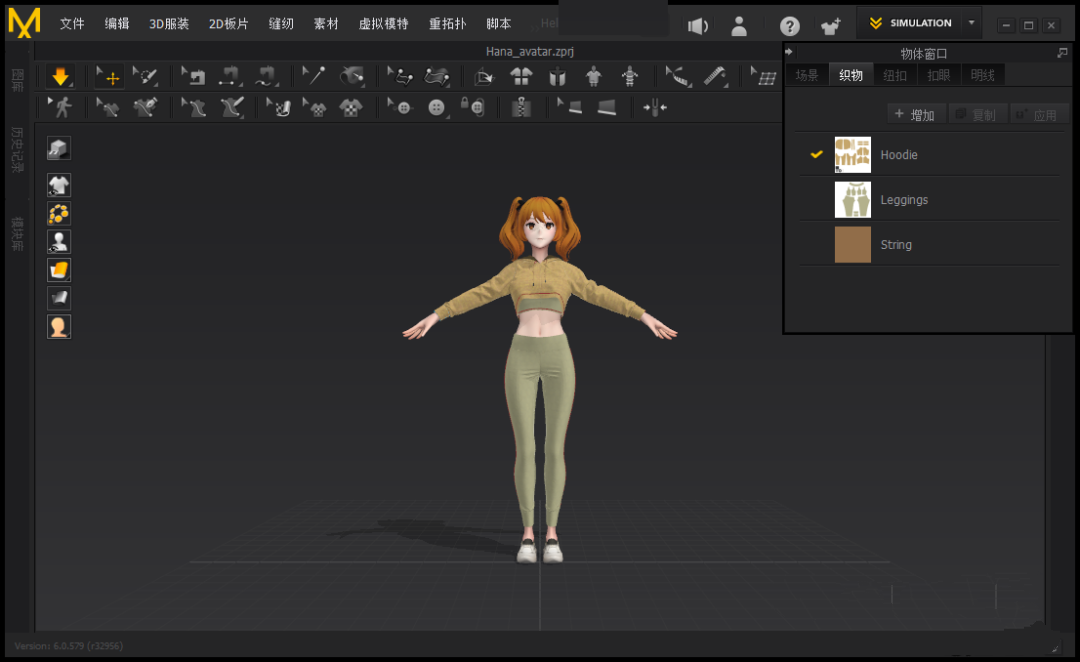1080x662 pixels.
Task: Select the Graphic checkered shirt tool
Action: [351, 107]
